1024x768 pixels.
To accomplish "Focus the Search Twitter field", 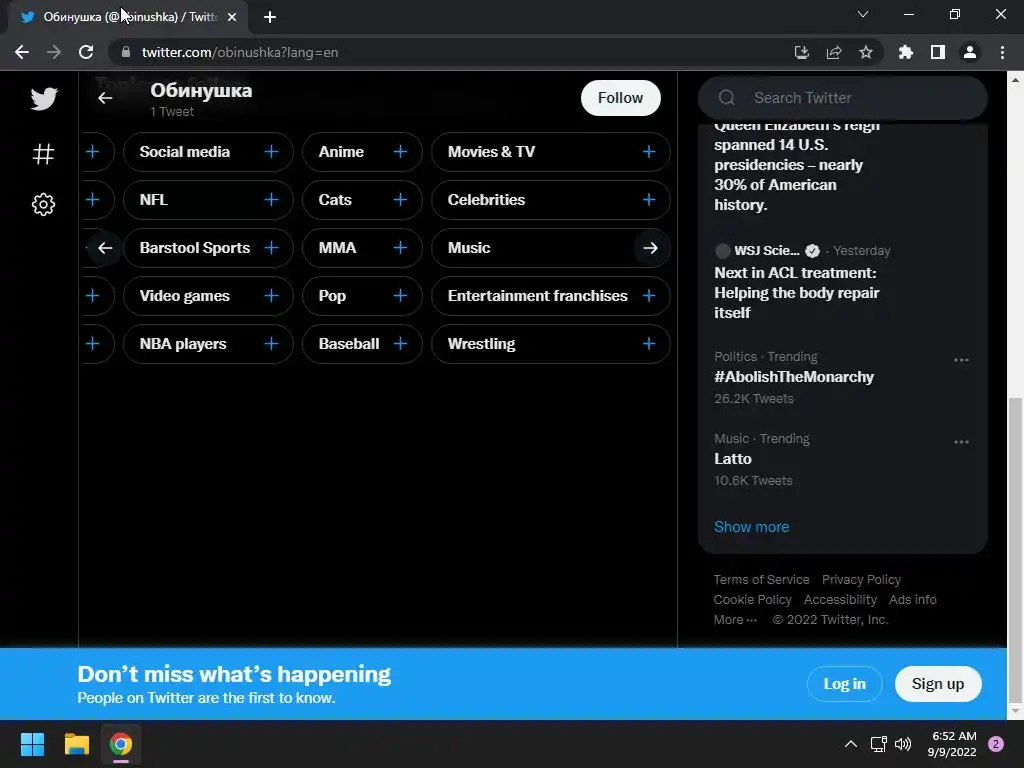I will 842,98.
